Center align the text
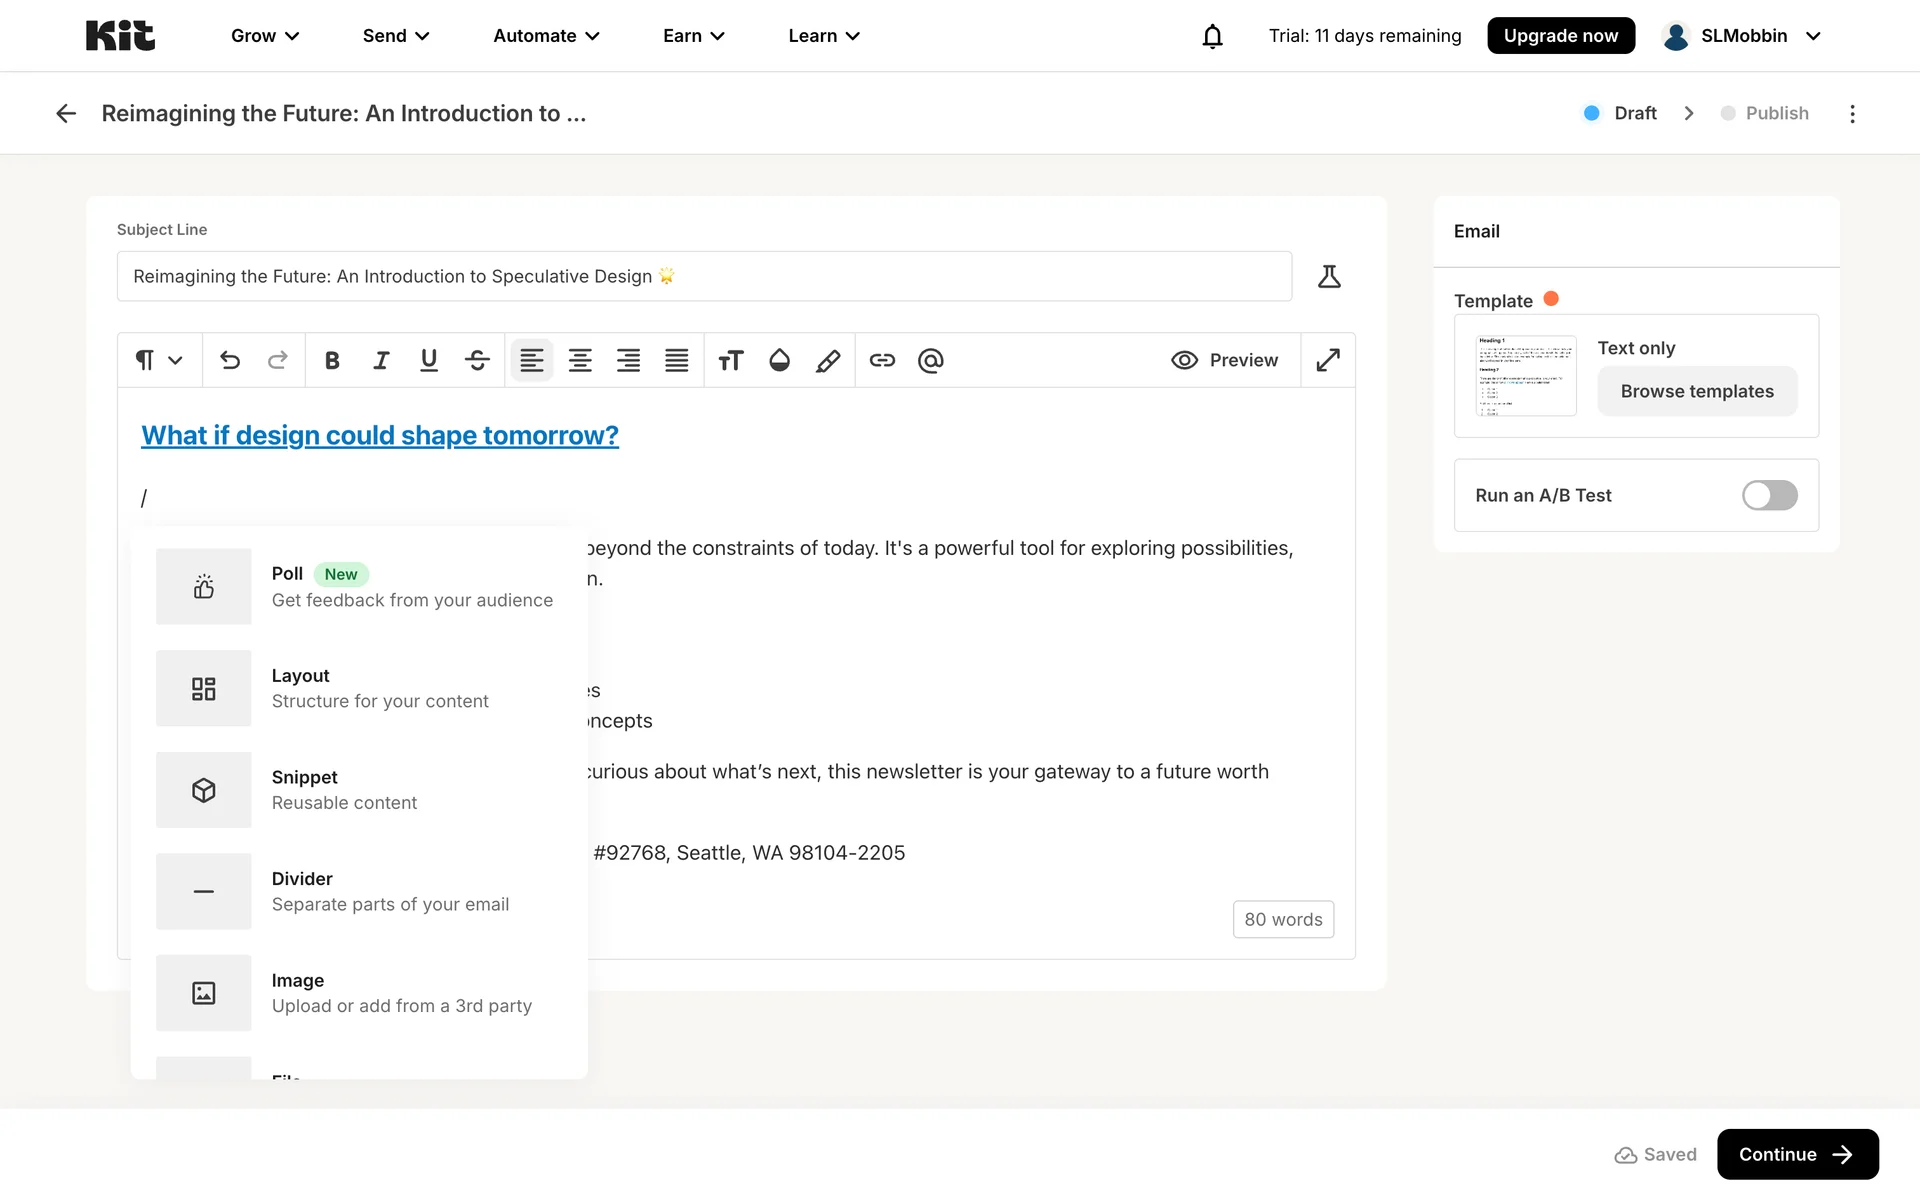 [580, 360]
